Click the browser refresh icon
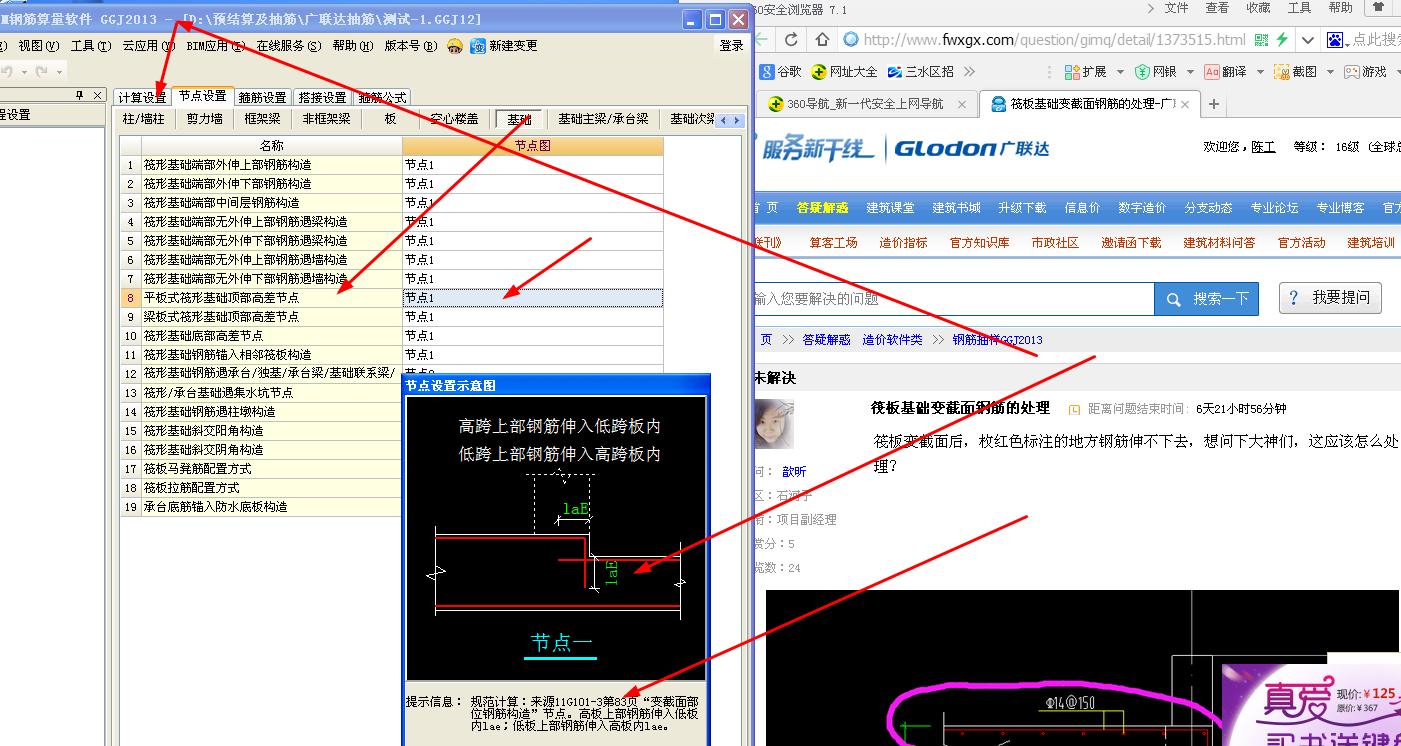Image resolution: width=1401 pixels, height=746 pixels. pos(791,40)
